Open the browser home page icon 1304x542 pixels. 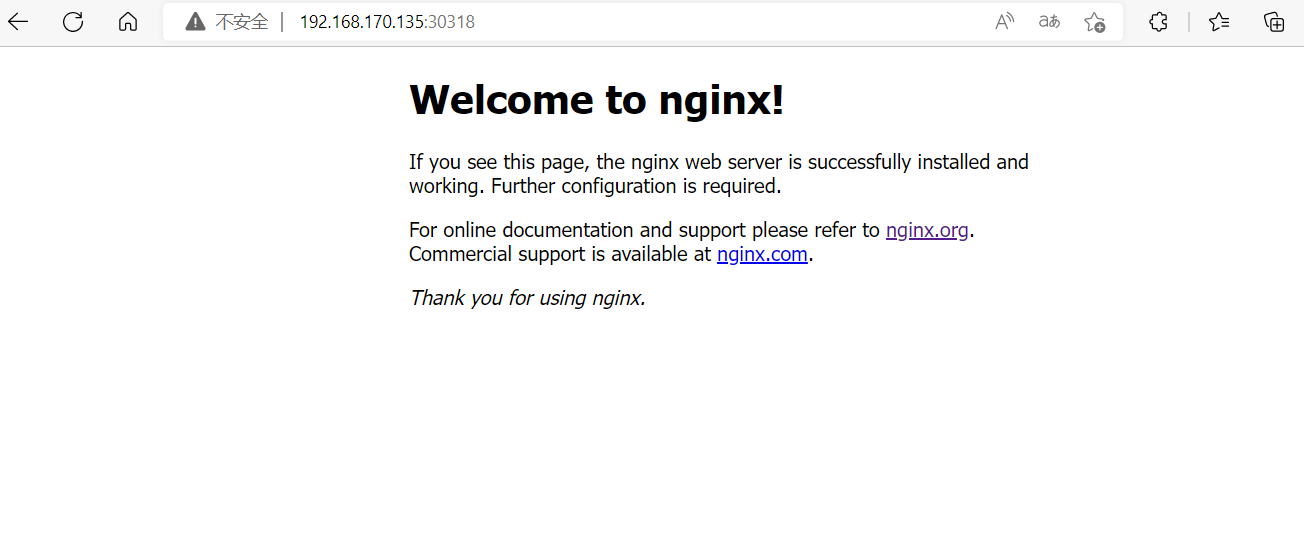tap(128, 22)
